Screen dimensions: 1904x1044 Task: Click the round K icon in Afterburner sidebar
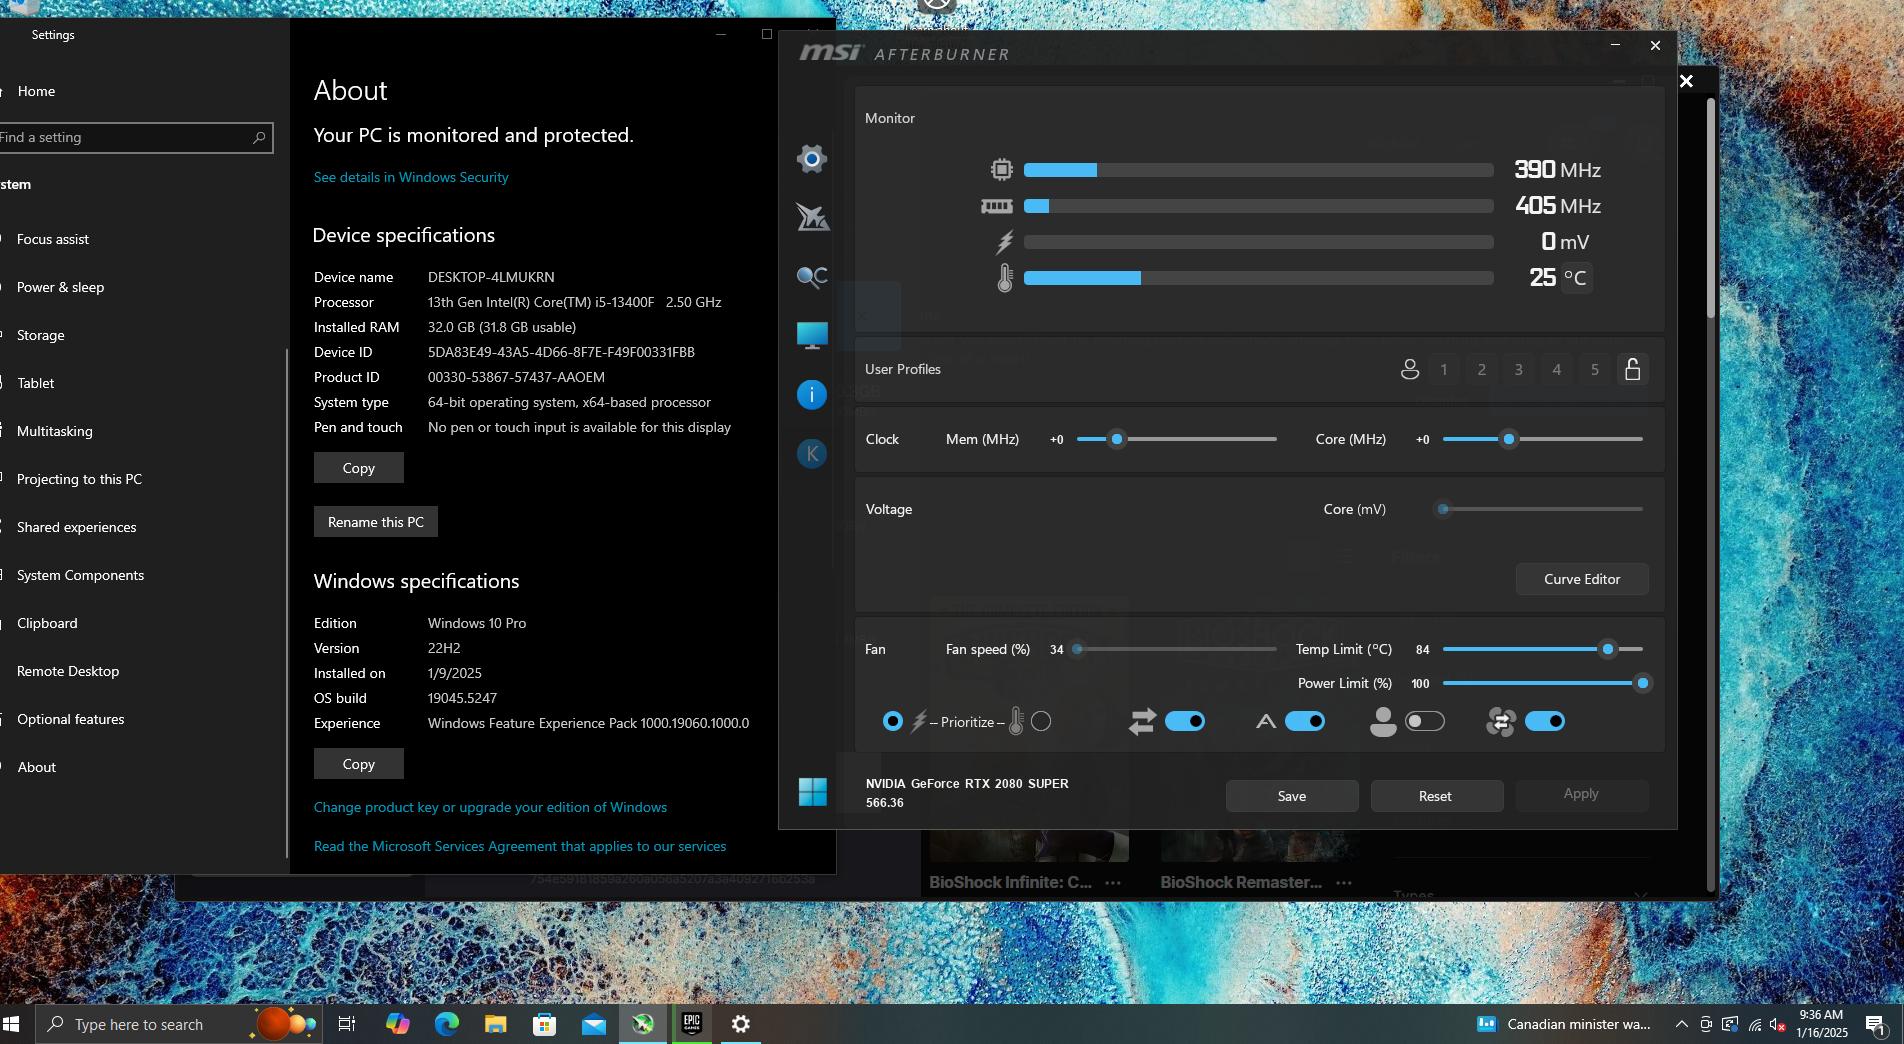(812, 454)
